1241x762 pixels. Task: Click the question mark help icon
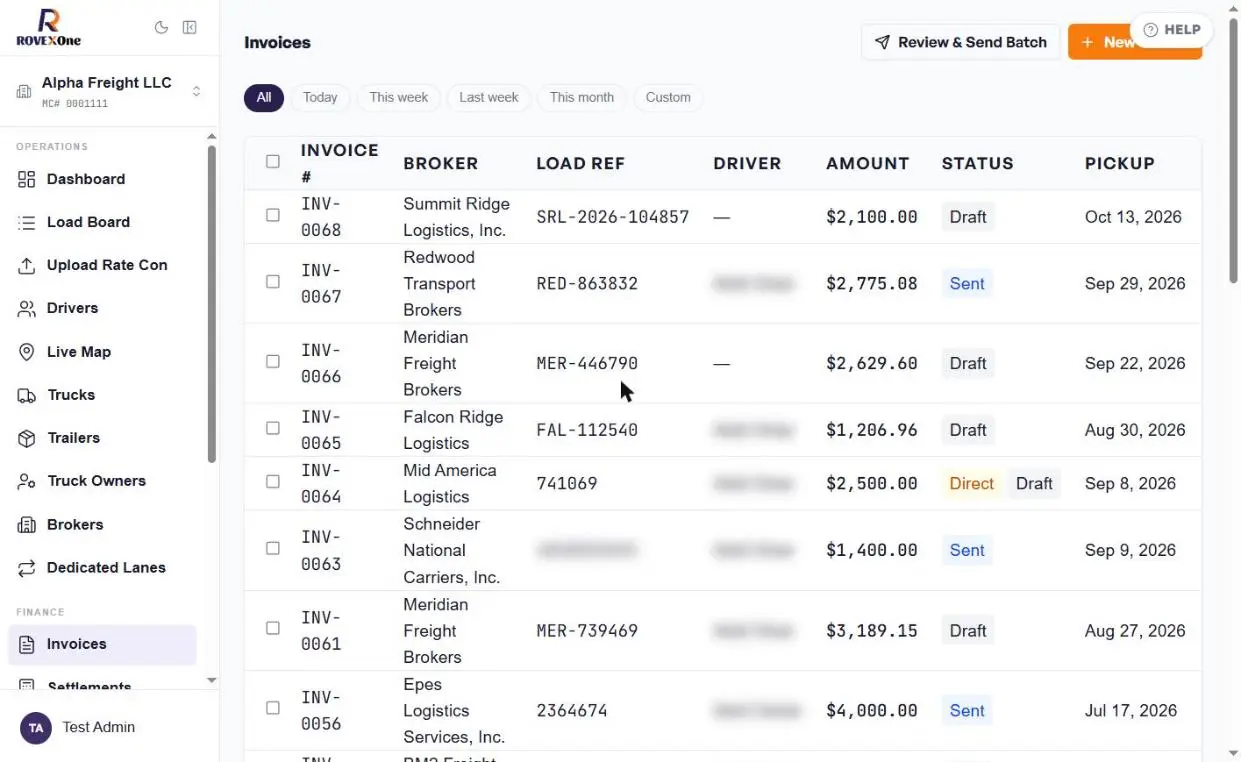[1150, 30]
